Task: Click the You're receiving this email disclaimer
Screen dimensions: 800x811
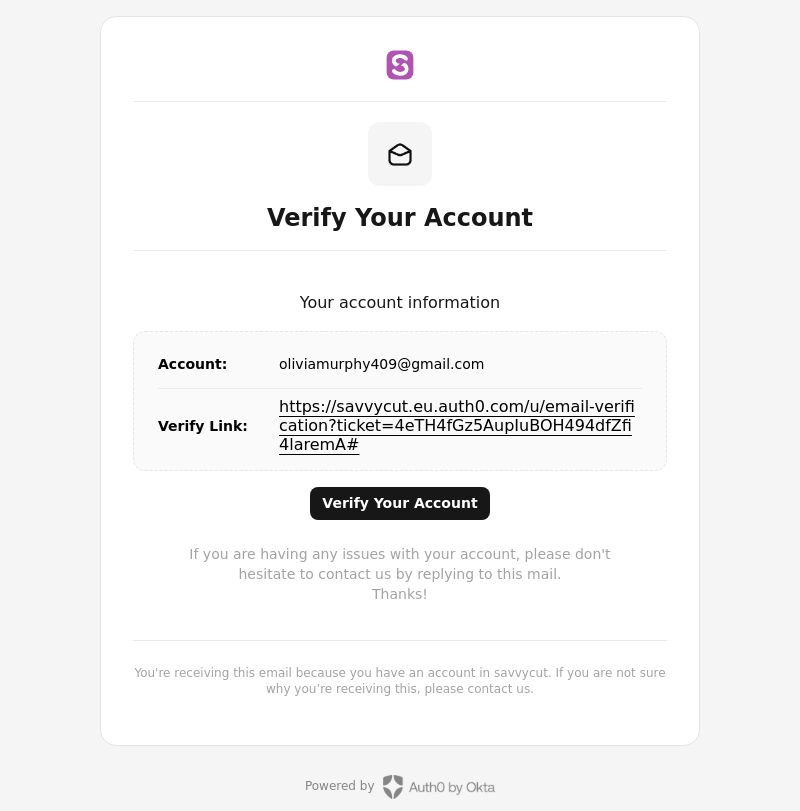Action: coord(400,681)
